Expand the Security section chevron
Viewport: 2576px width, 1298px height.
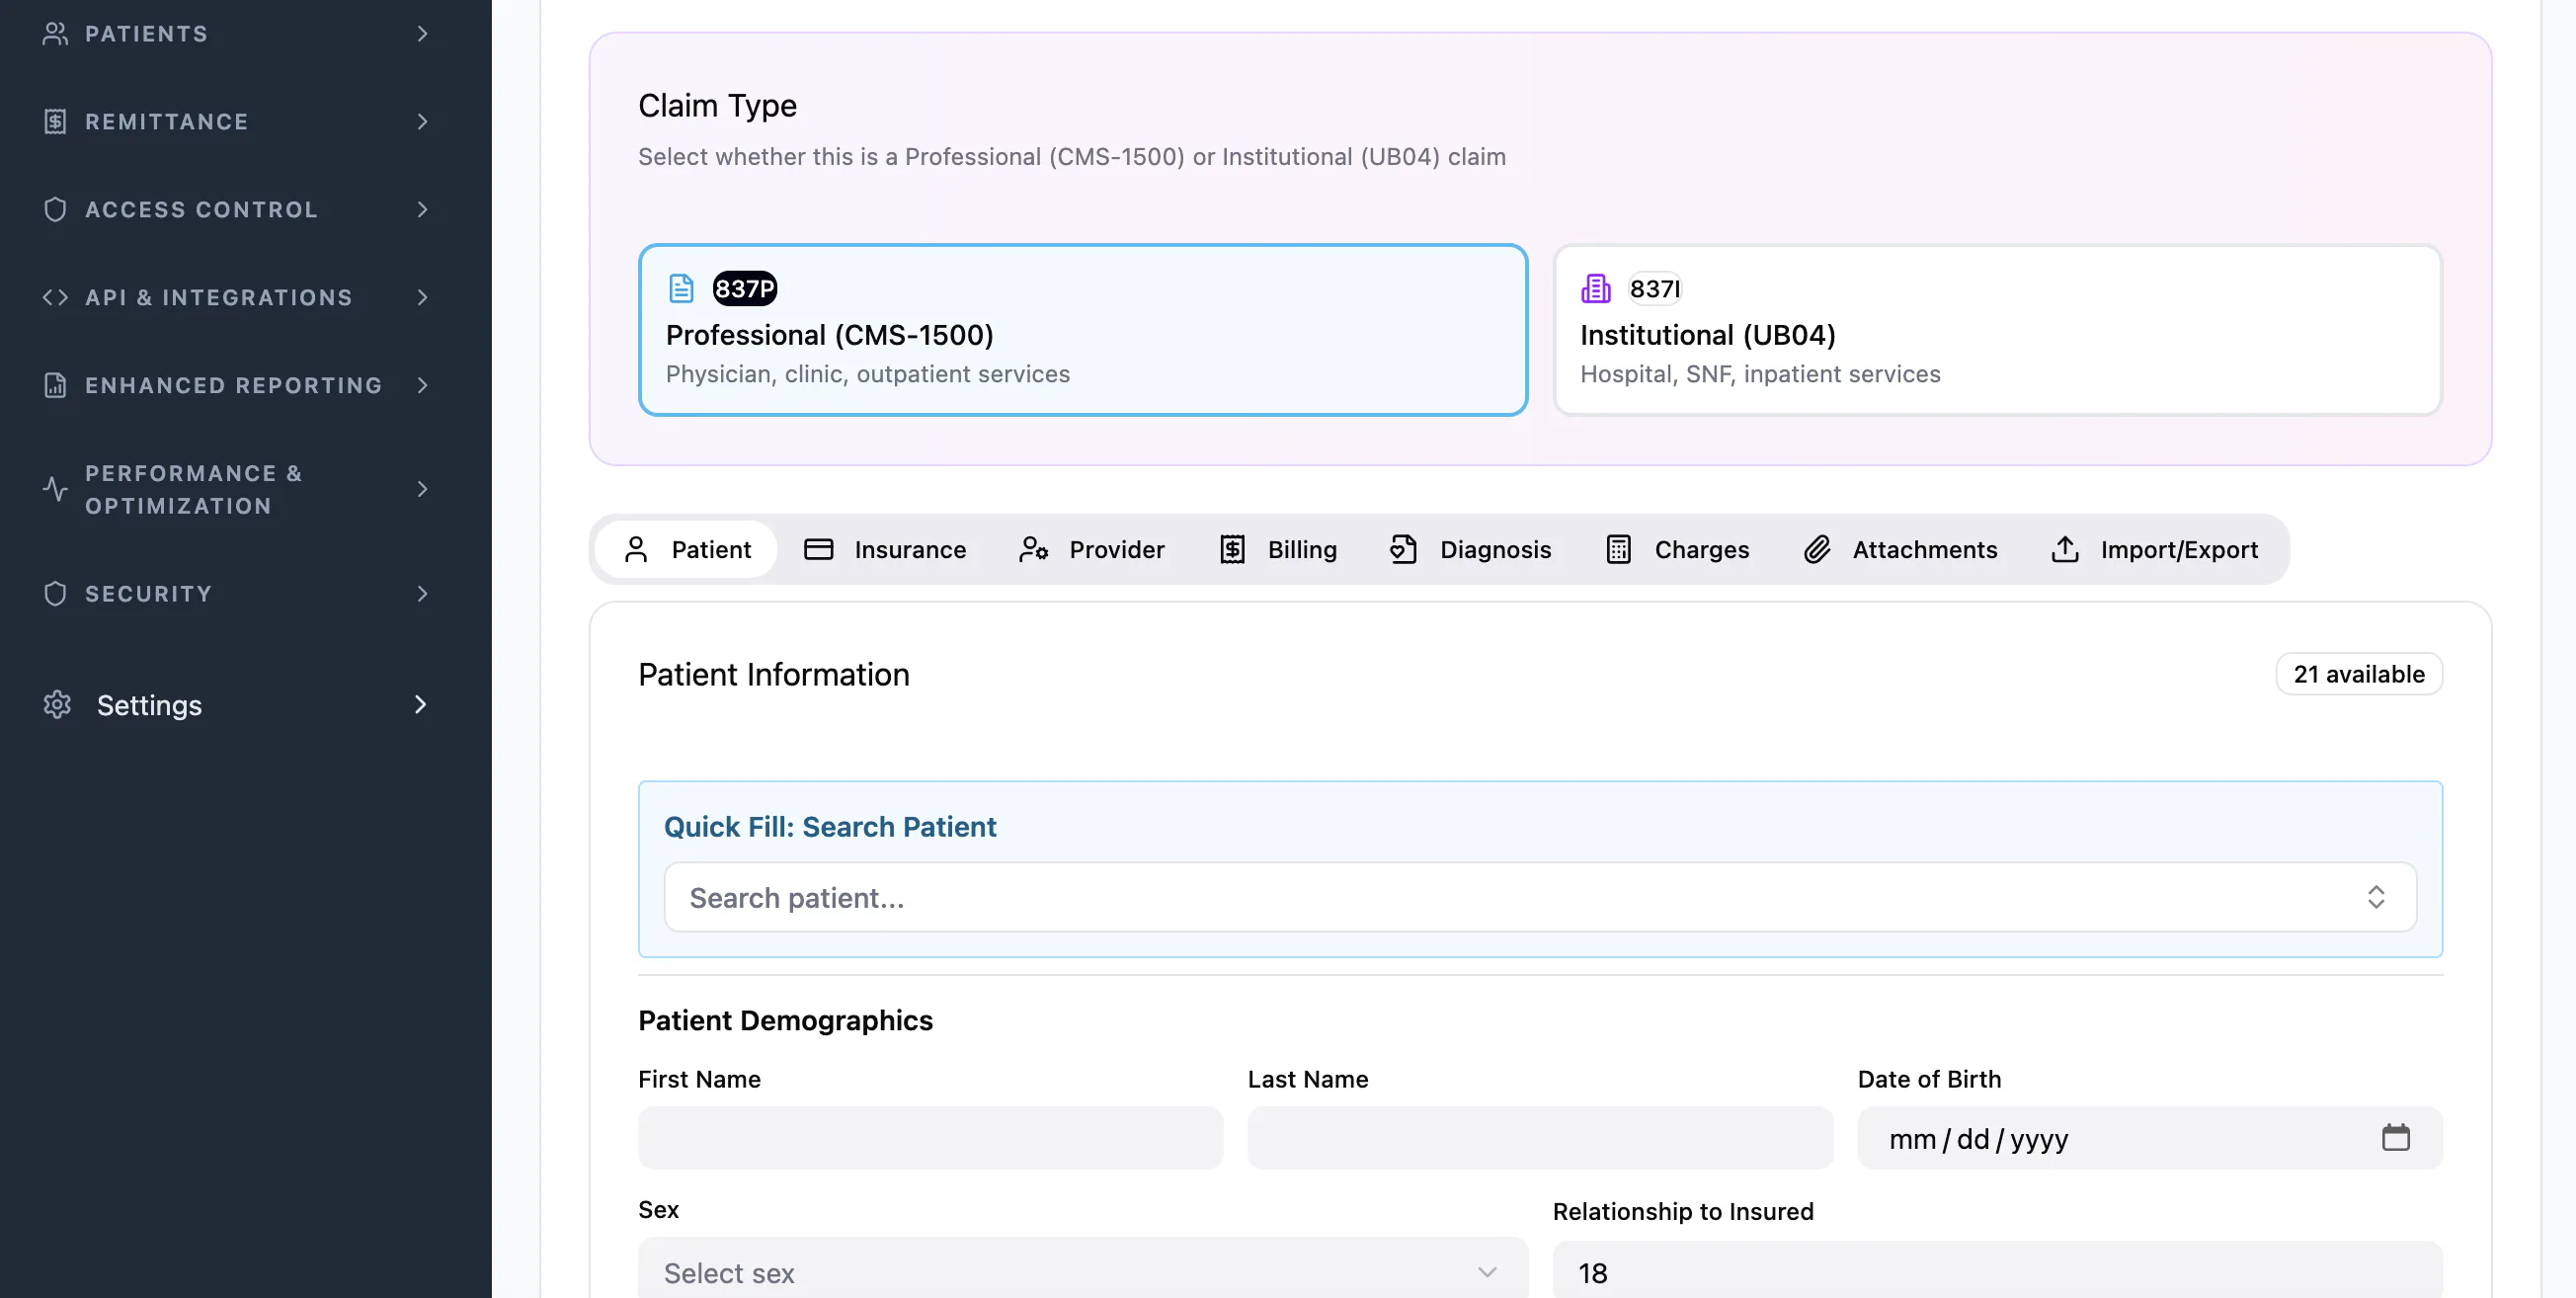(422, 594)
